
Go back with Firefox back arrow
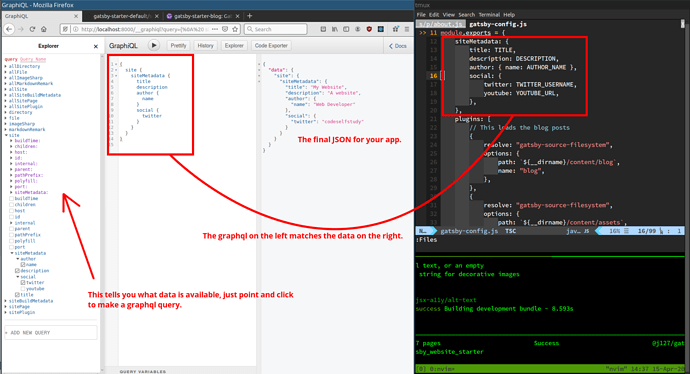tap(9, 29)
